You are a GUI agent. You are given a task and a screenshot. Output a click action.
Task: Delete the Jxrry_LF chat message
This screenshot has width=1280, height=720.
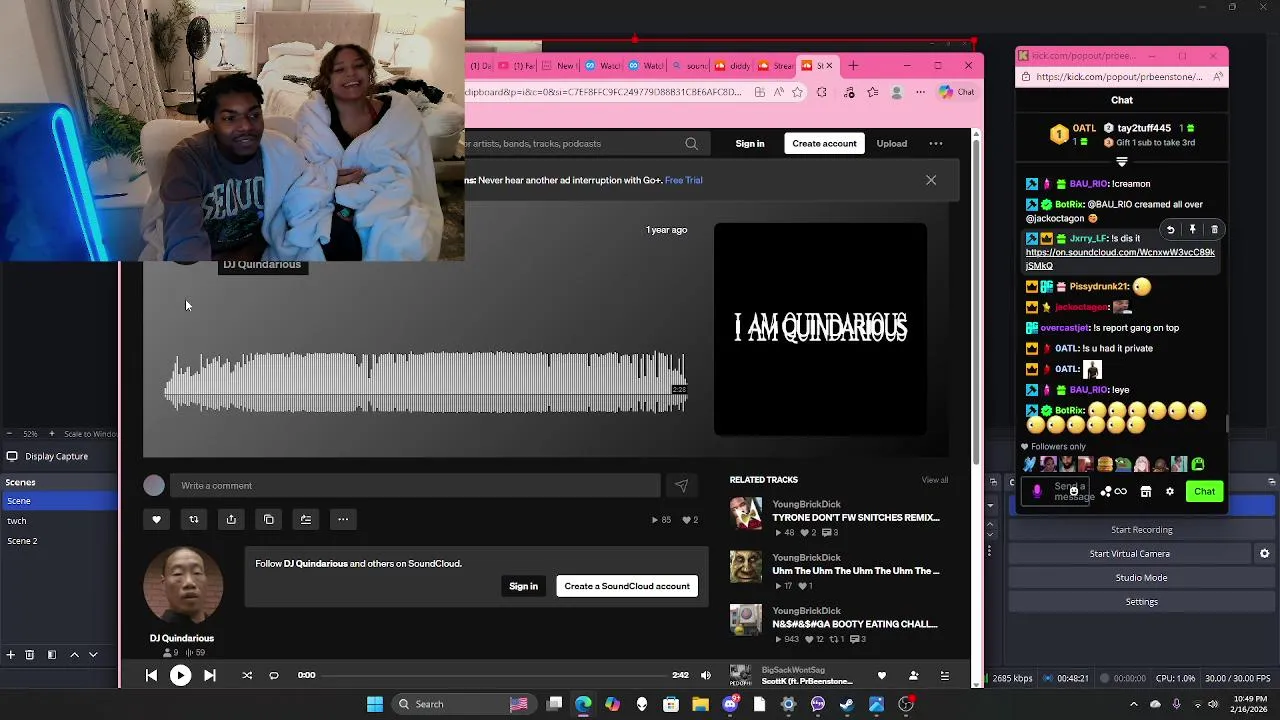(x=1214, y=230)
